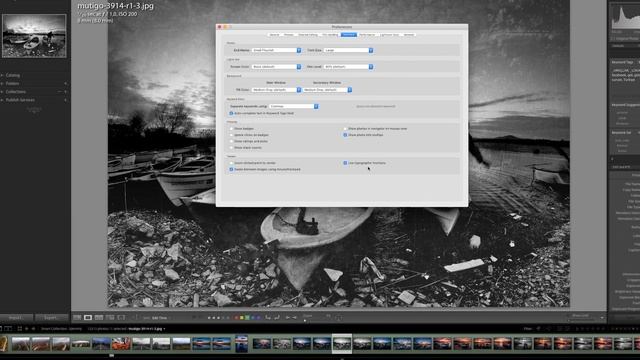Set rating with the first star

pos(209,318)
